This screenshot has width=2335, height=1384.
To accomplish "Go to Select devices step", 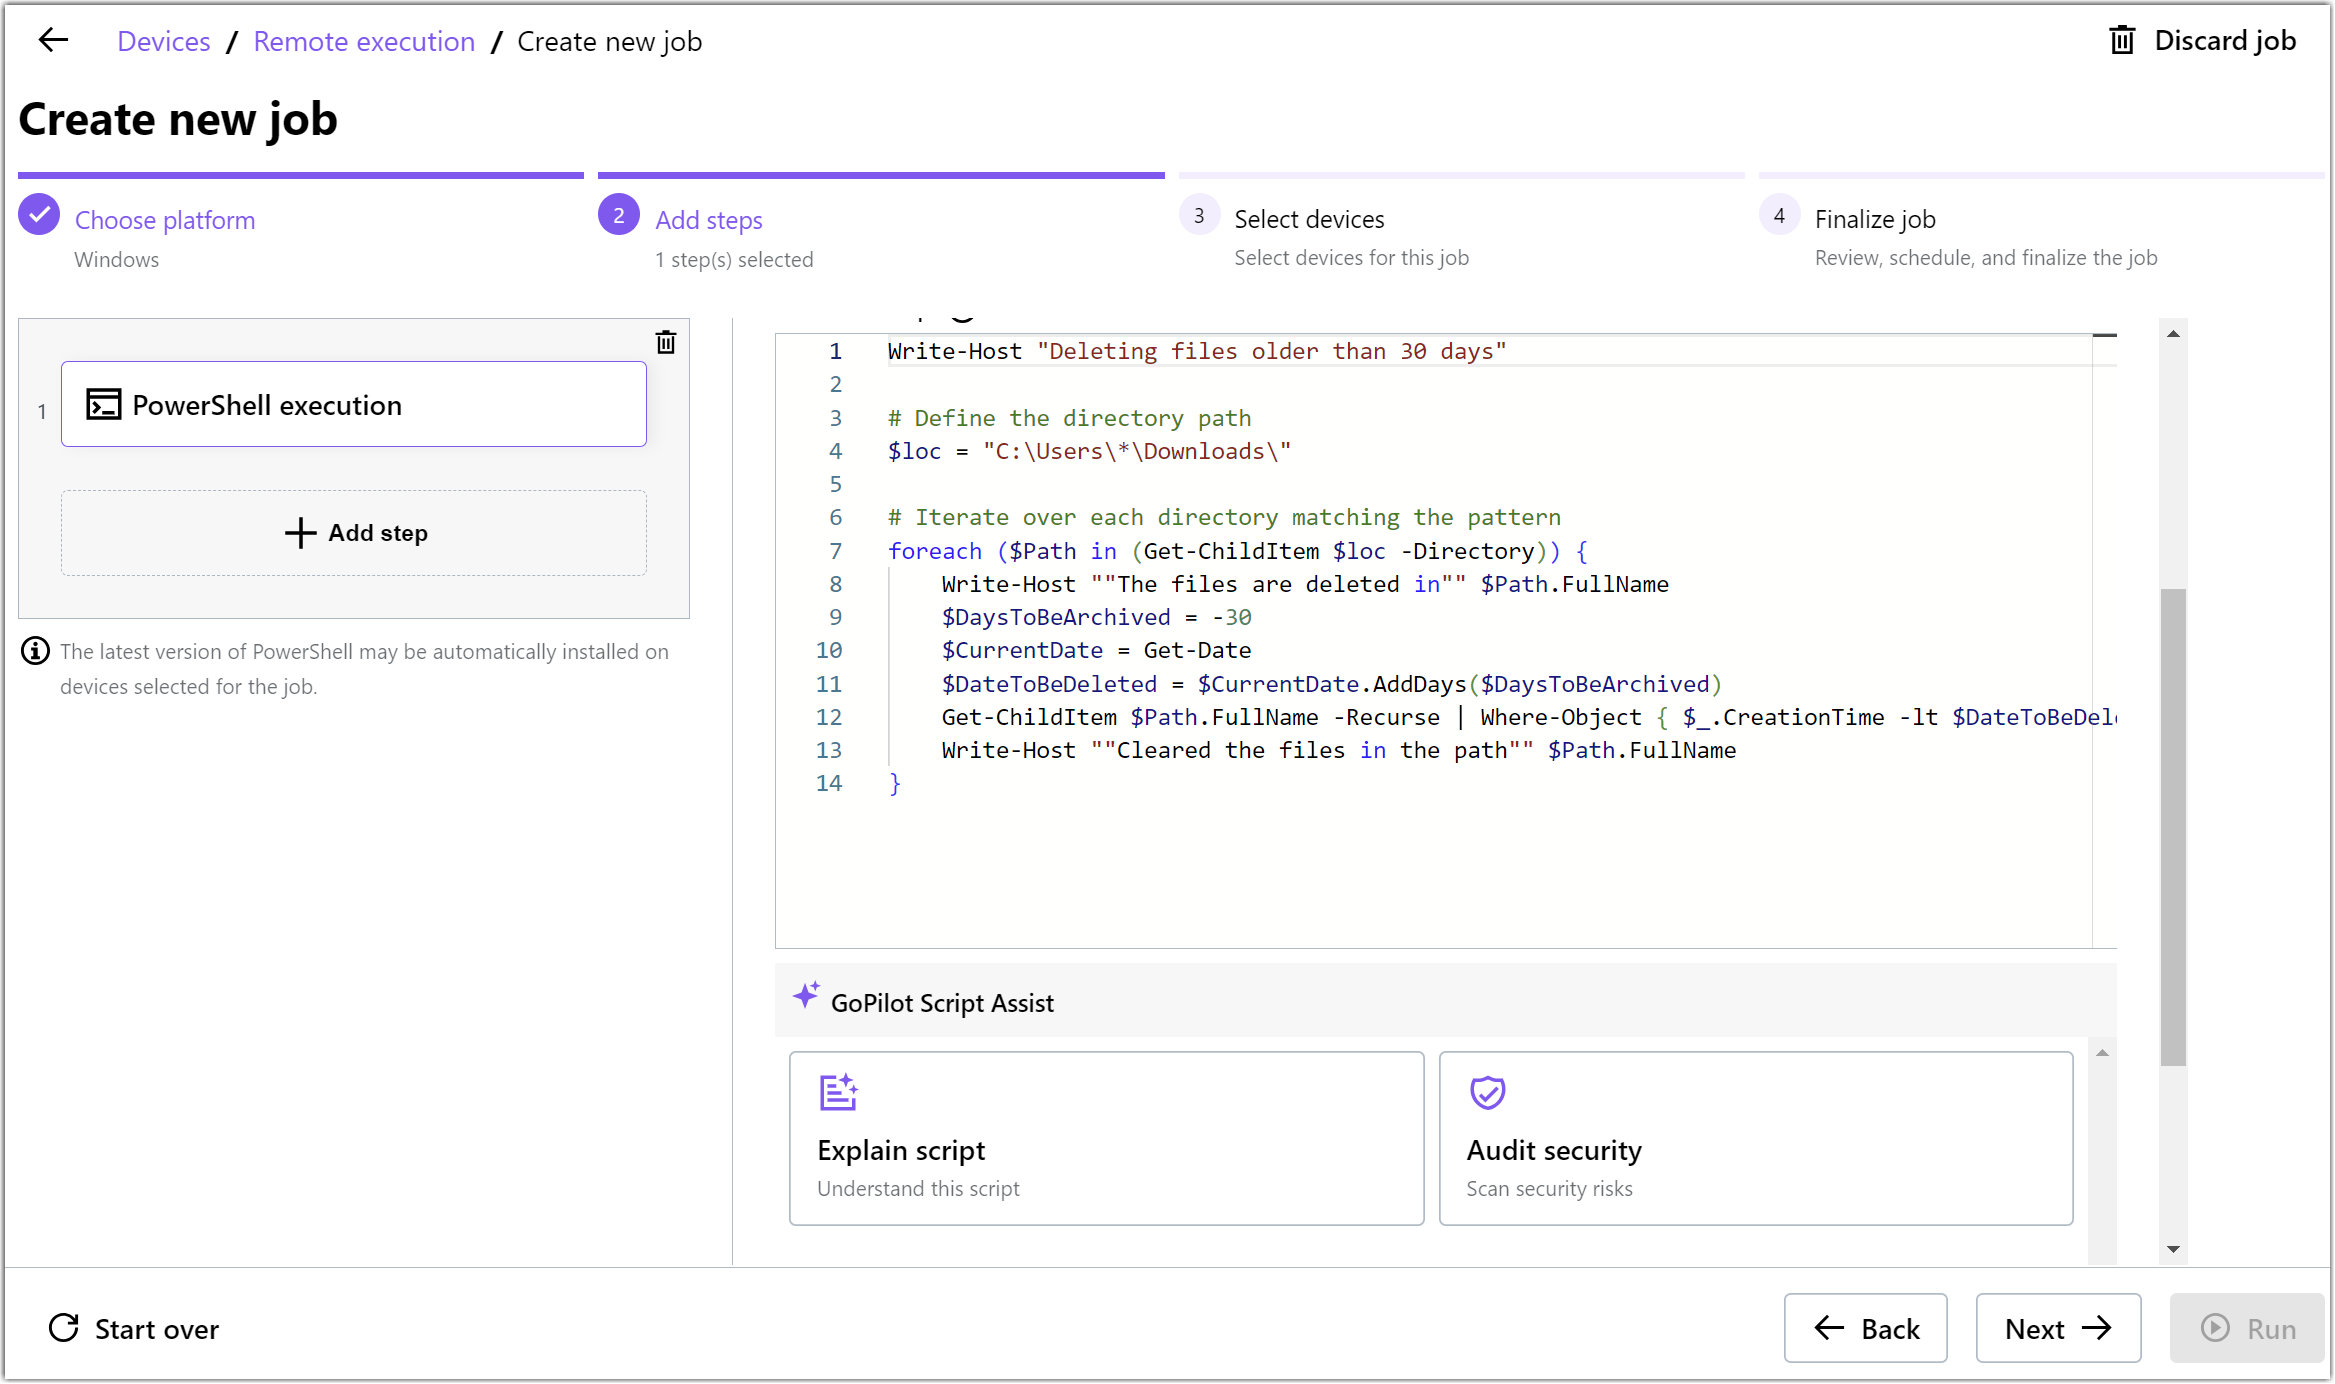I will point(1308,219).
